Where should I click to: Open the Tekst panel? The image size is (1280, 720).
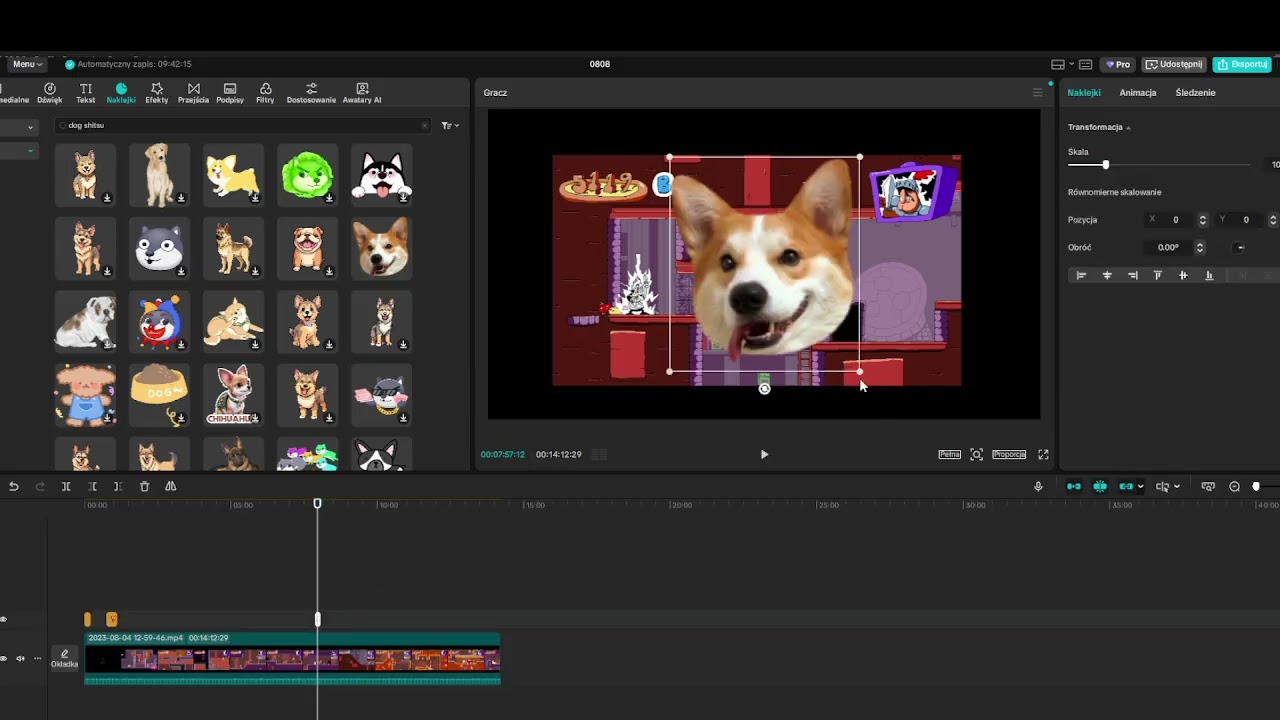[86, 93]
